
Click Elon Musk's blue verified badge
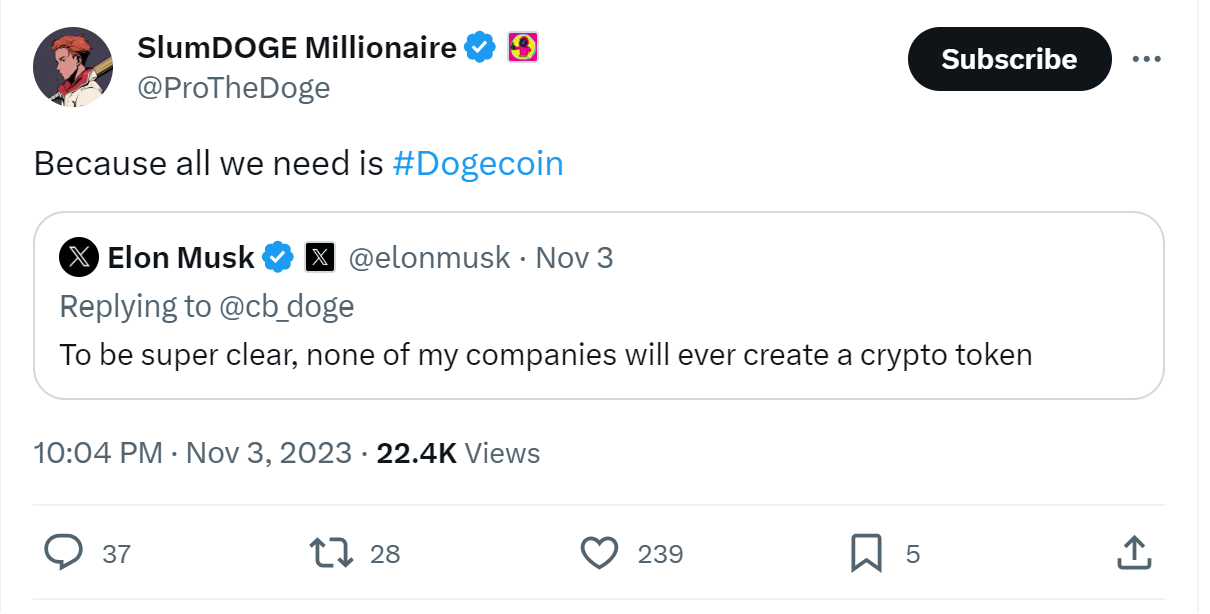coord(278,258)
